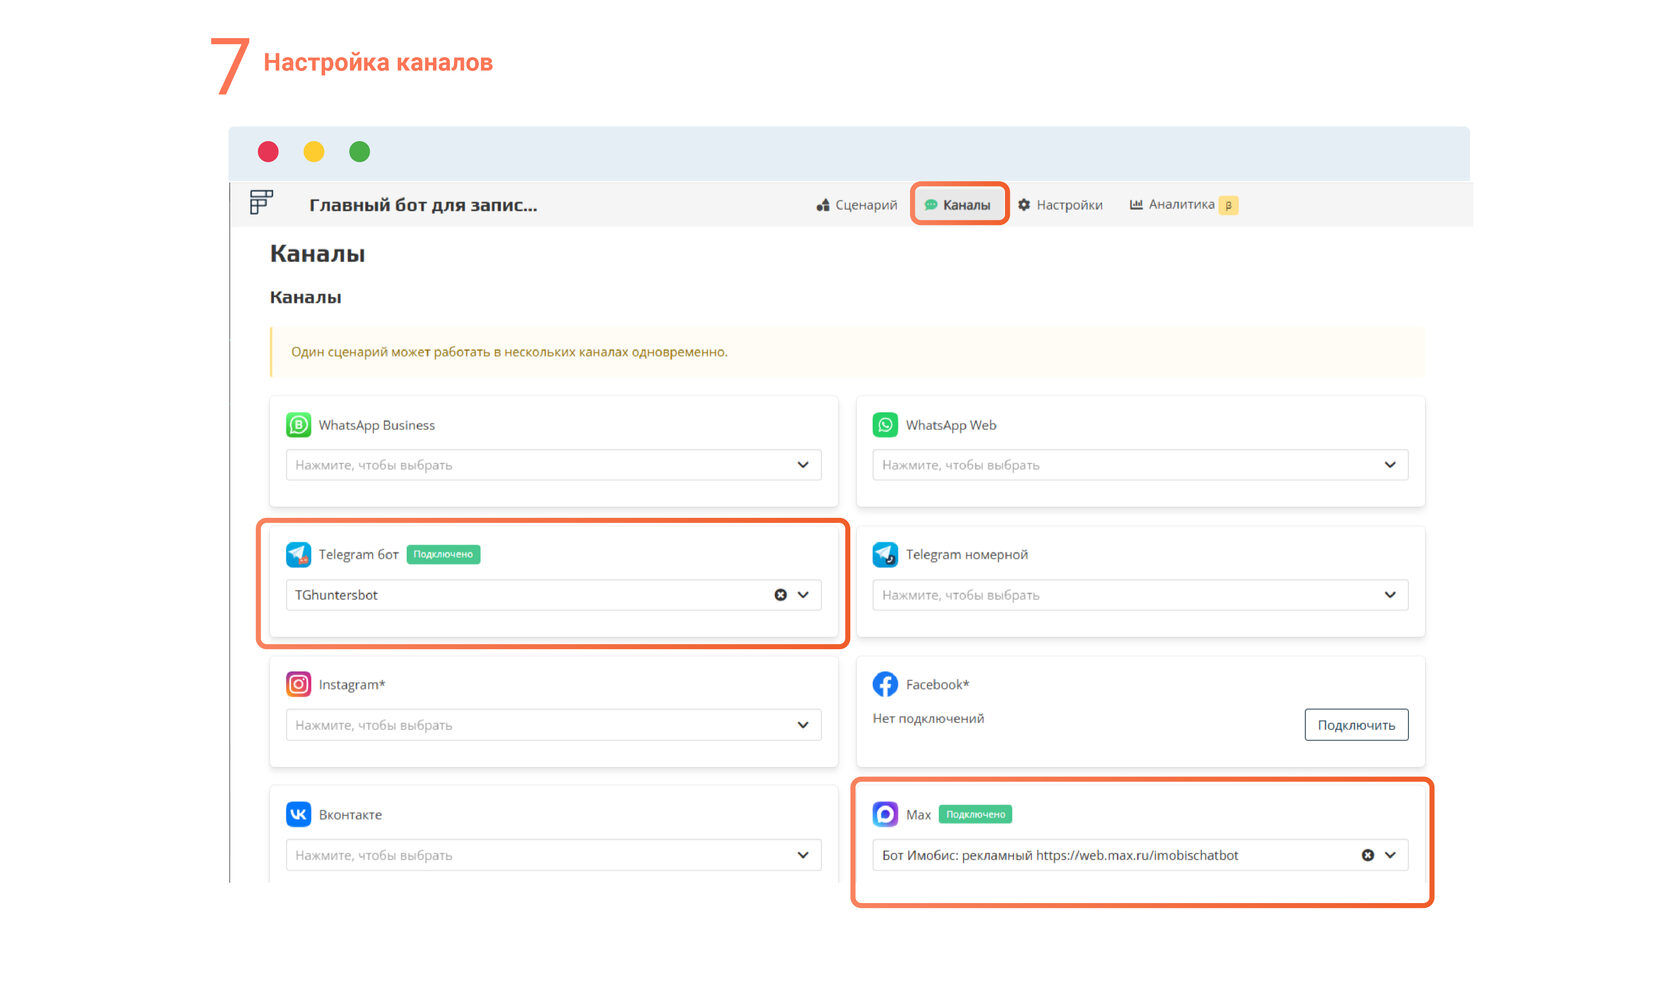Click the Telegram номерной channel icon
The image size is (1680, 987).
point(885,554)
